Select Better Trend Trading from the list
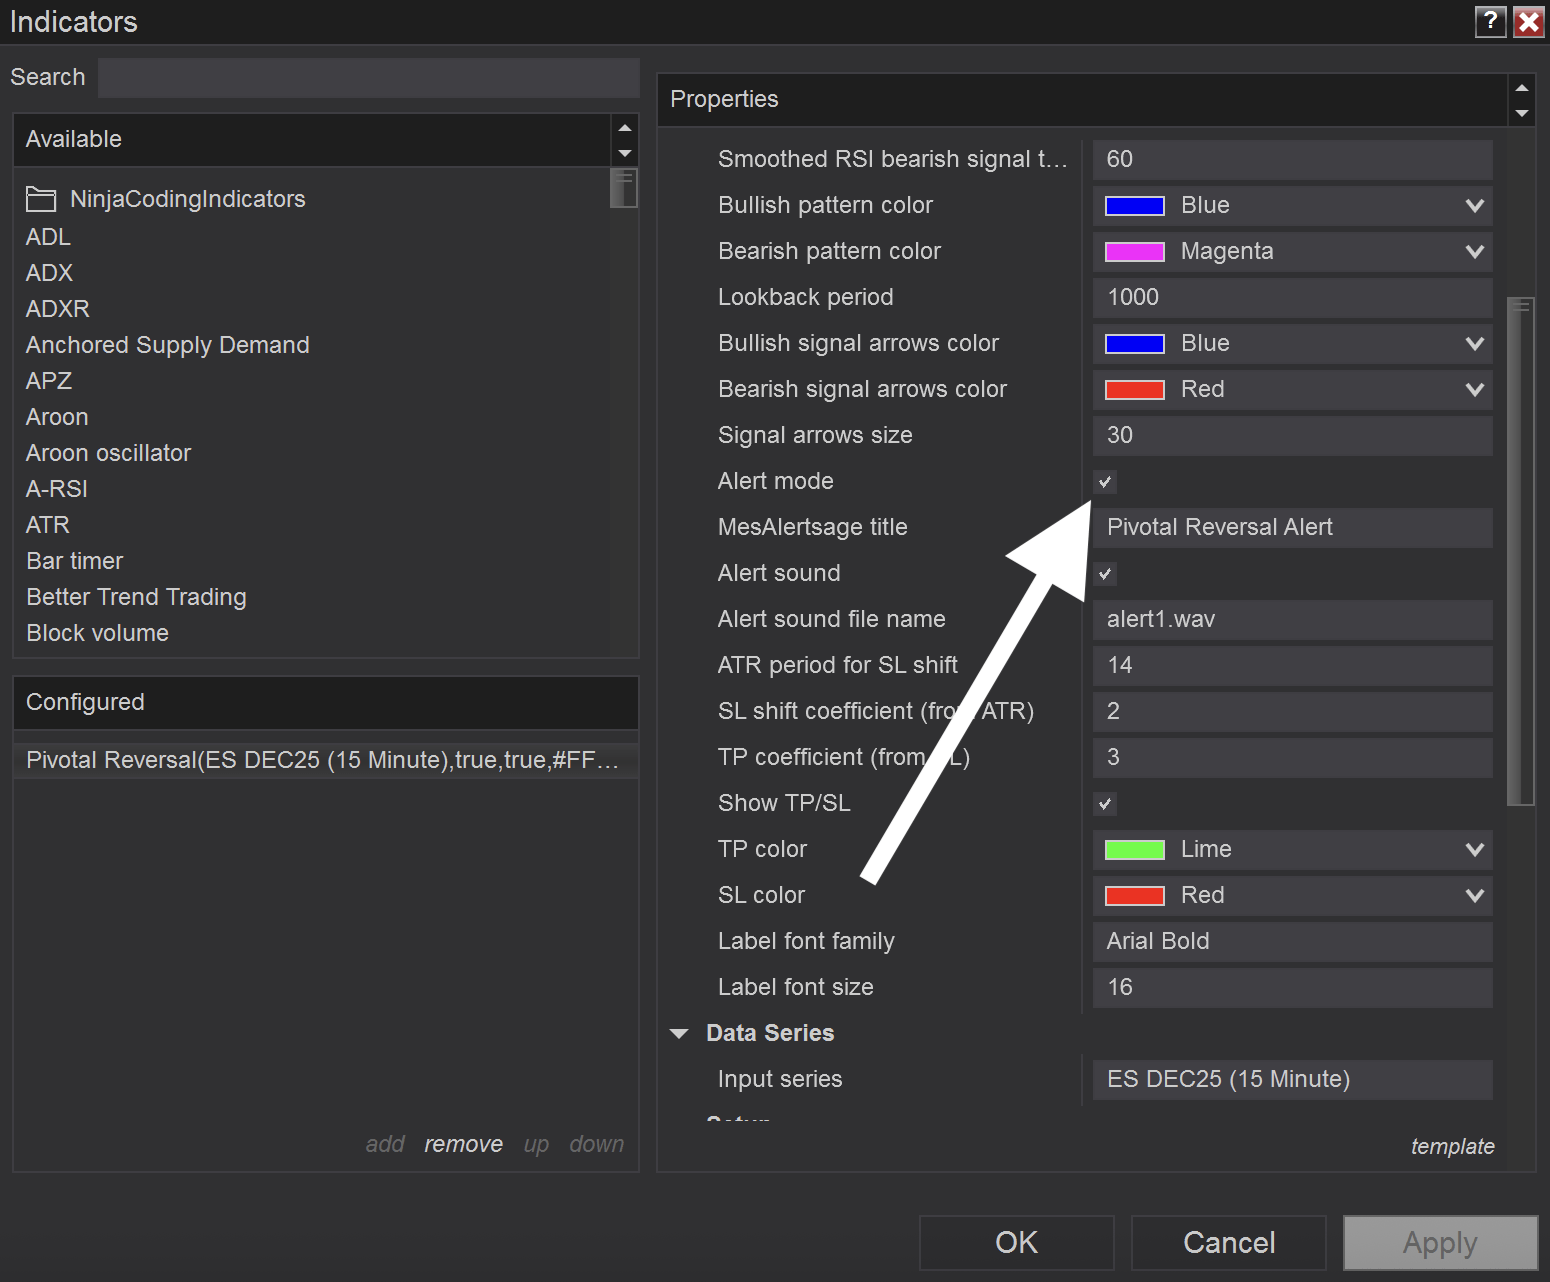Screen dimensions: 1550x1282 (136, 597)
